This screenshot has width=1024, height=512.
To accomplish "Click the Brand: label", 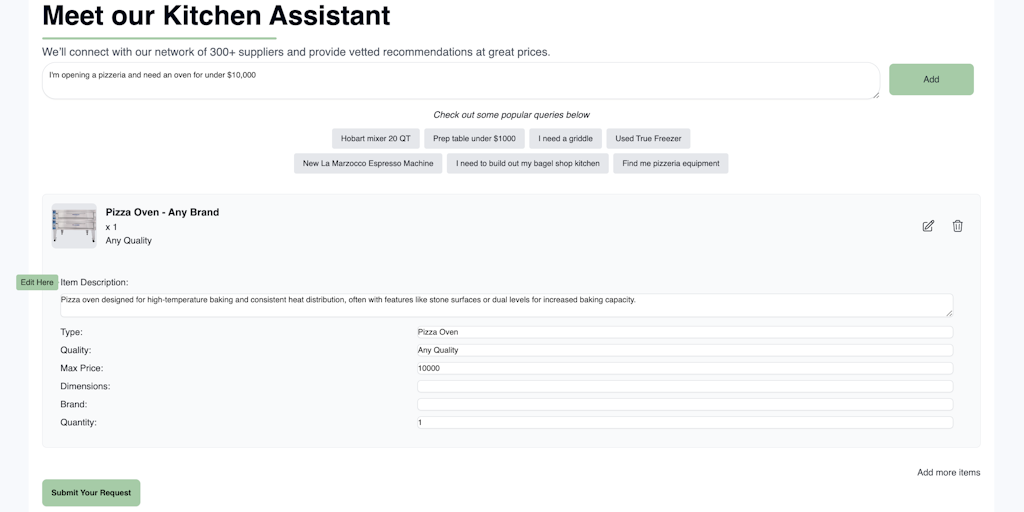I will (x=74, y=404).
